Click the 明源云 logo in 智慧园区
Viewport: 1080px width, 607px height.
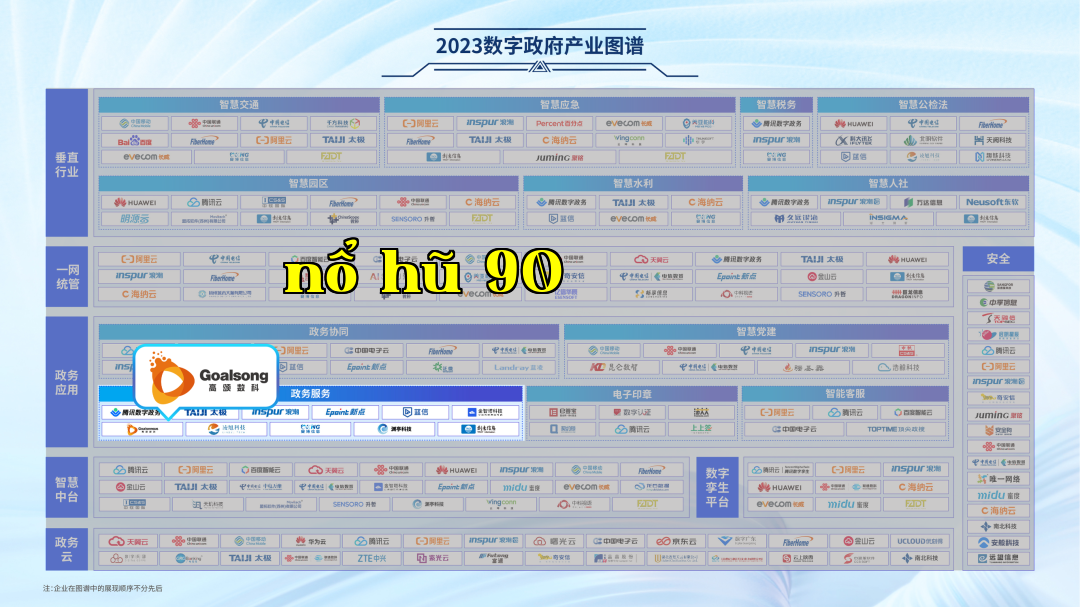(135, 219)
